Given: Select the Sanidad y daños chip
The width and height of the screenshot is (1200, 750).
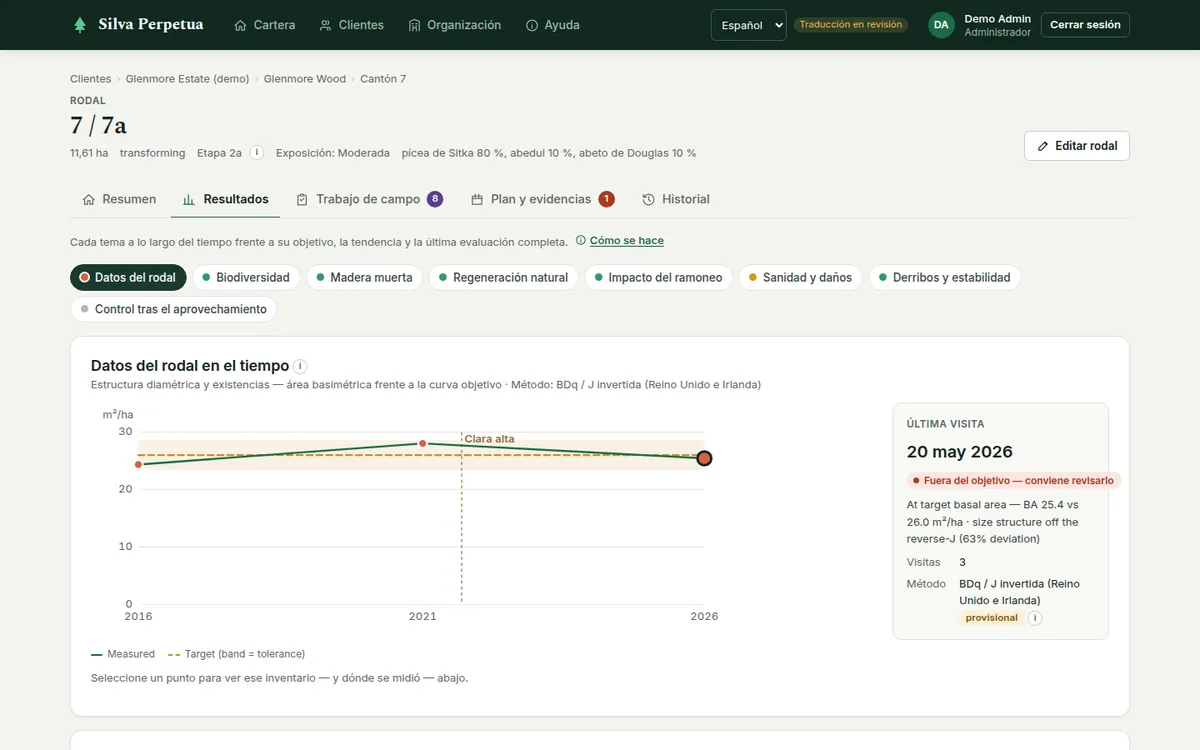Looking at the screenshot, I should (800, 278).
